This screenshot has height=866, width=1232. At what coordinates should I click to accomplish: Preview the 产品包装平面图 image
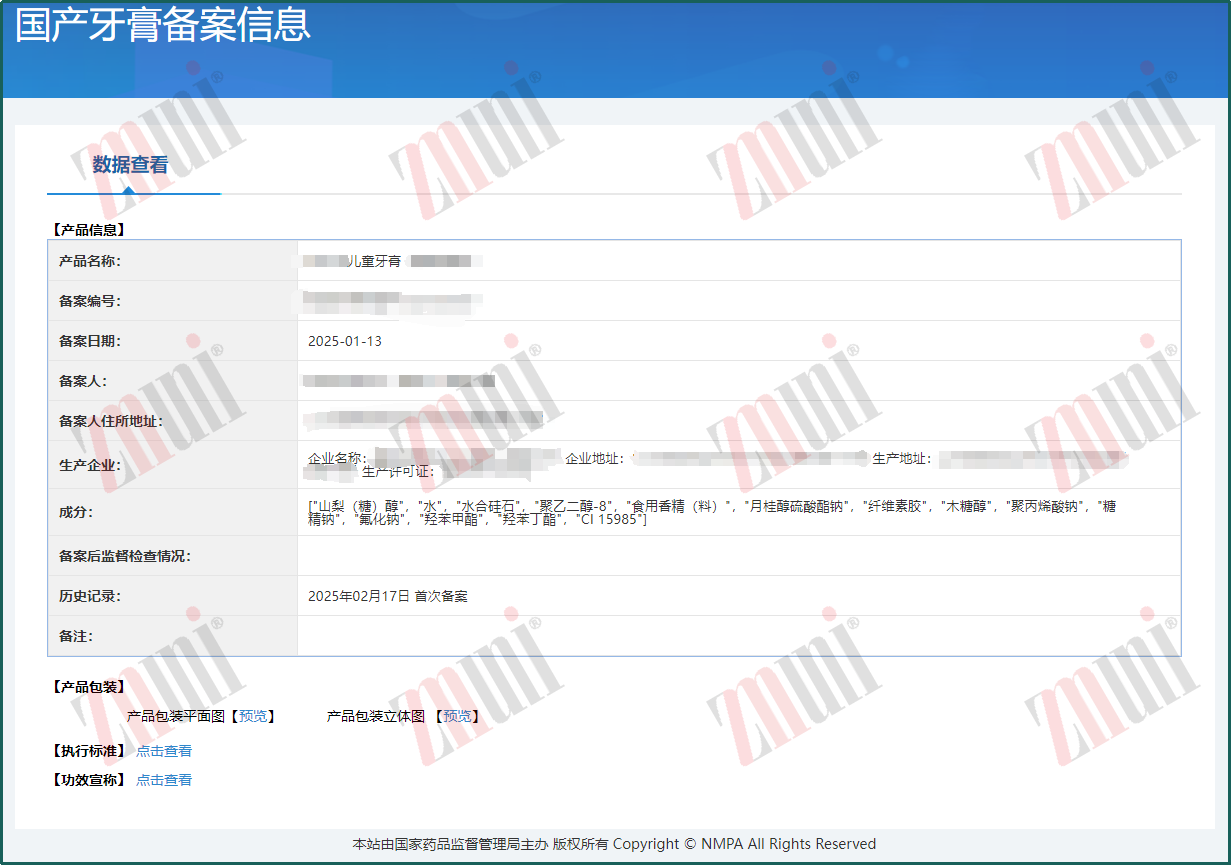(253, 717)
